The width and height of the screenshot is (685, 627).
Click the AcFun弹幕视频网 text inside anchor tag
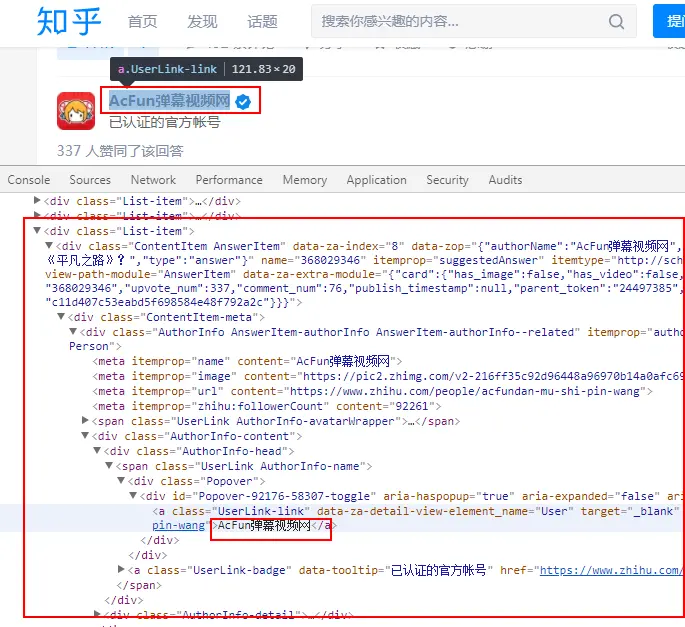(264, 526)
